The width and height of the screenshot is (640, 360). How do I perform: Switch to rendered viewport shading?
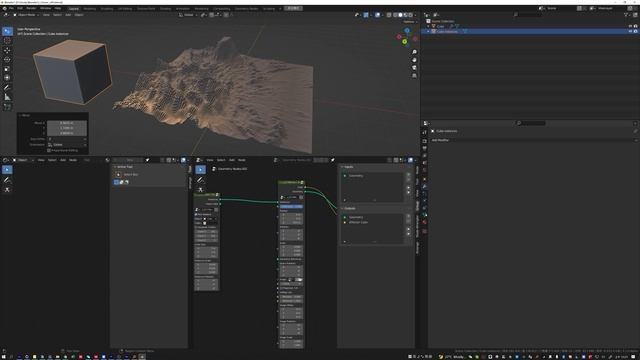click(x=411, y=15)
